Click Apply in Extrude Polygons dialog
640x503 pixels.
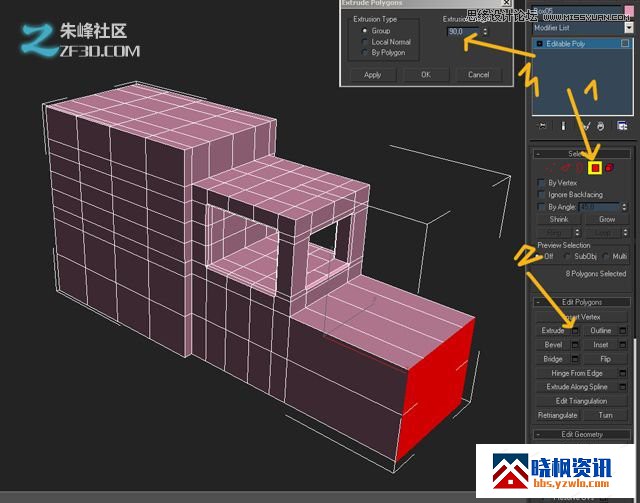click(x=372, y=75)
